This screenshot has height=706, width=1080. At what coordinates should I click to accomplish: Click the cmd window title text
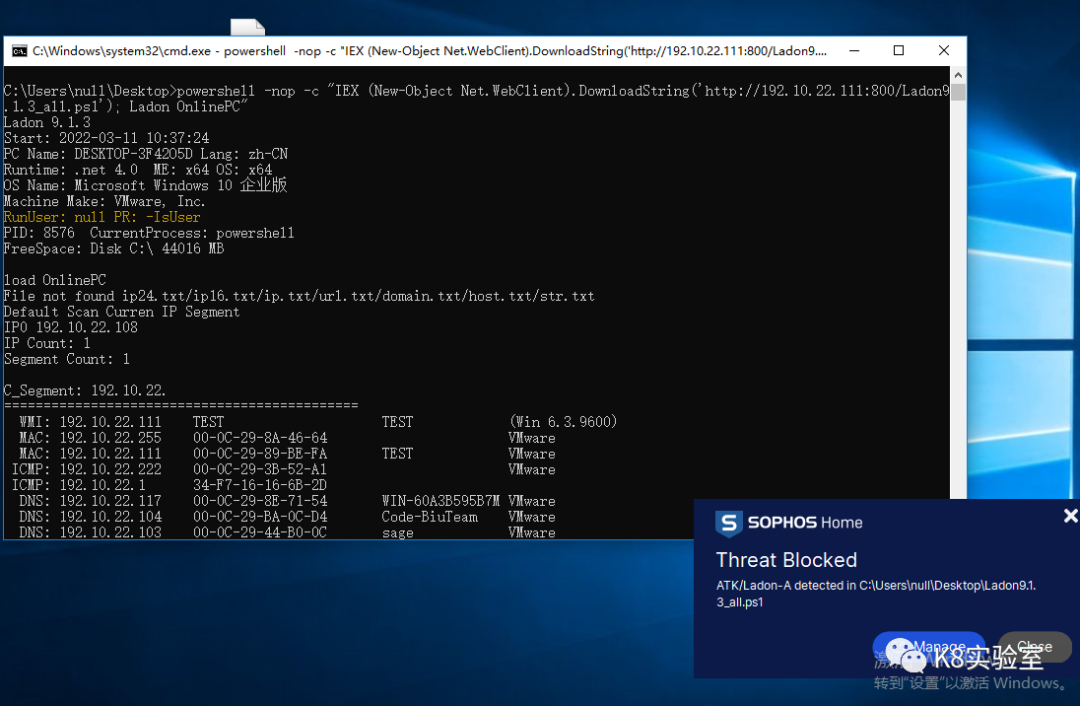(429, 51)
